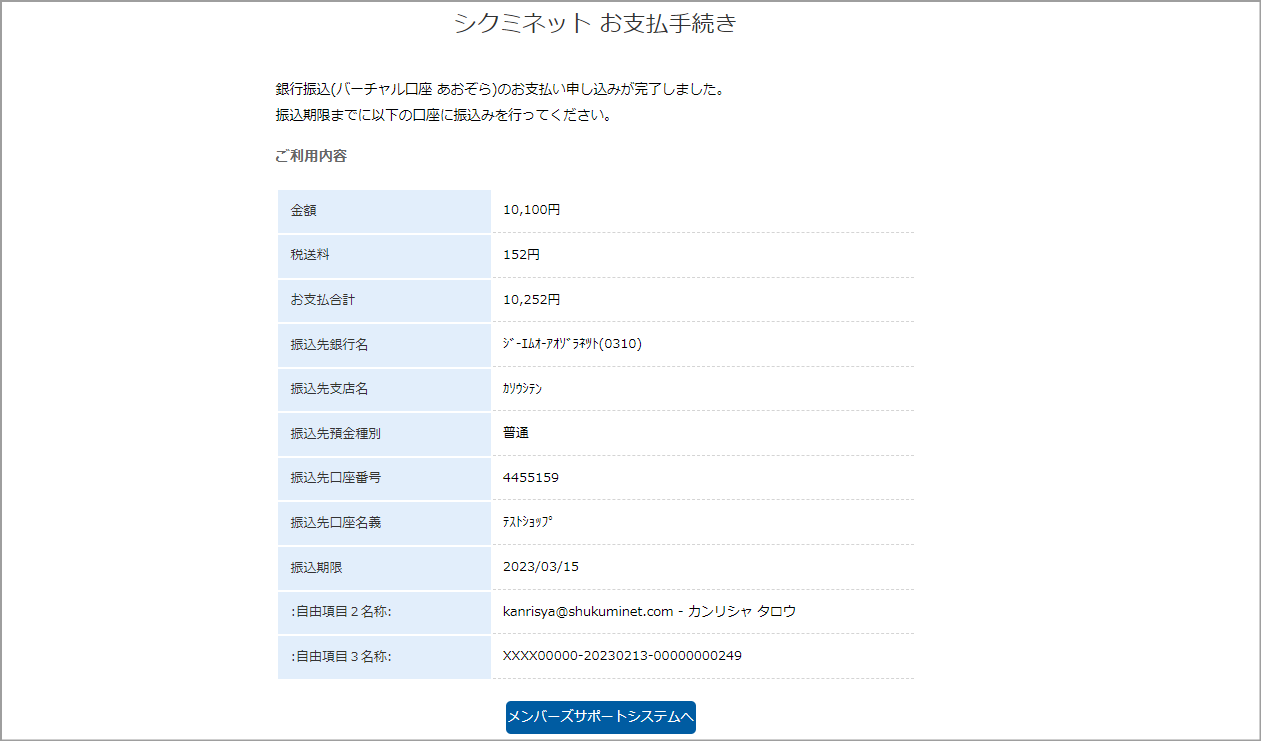
Task: Select the account number 4455159
Action: coord(531,478)
